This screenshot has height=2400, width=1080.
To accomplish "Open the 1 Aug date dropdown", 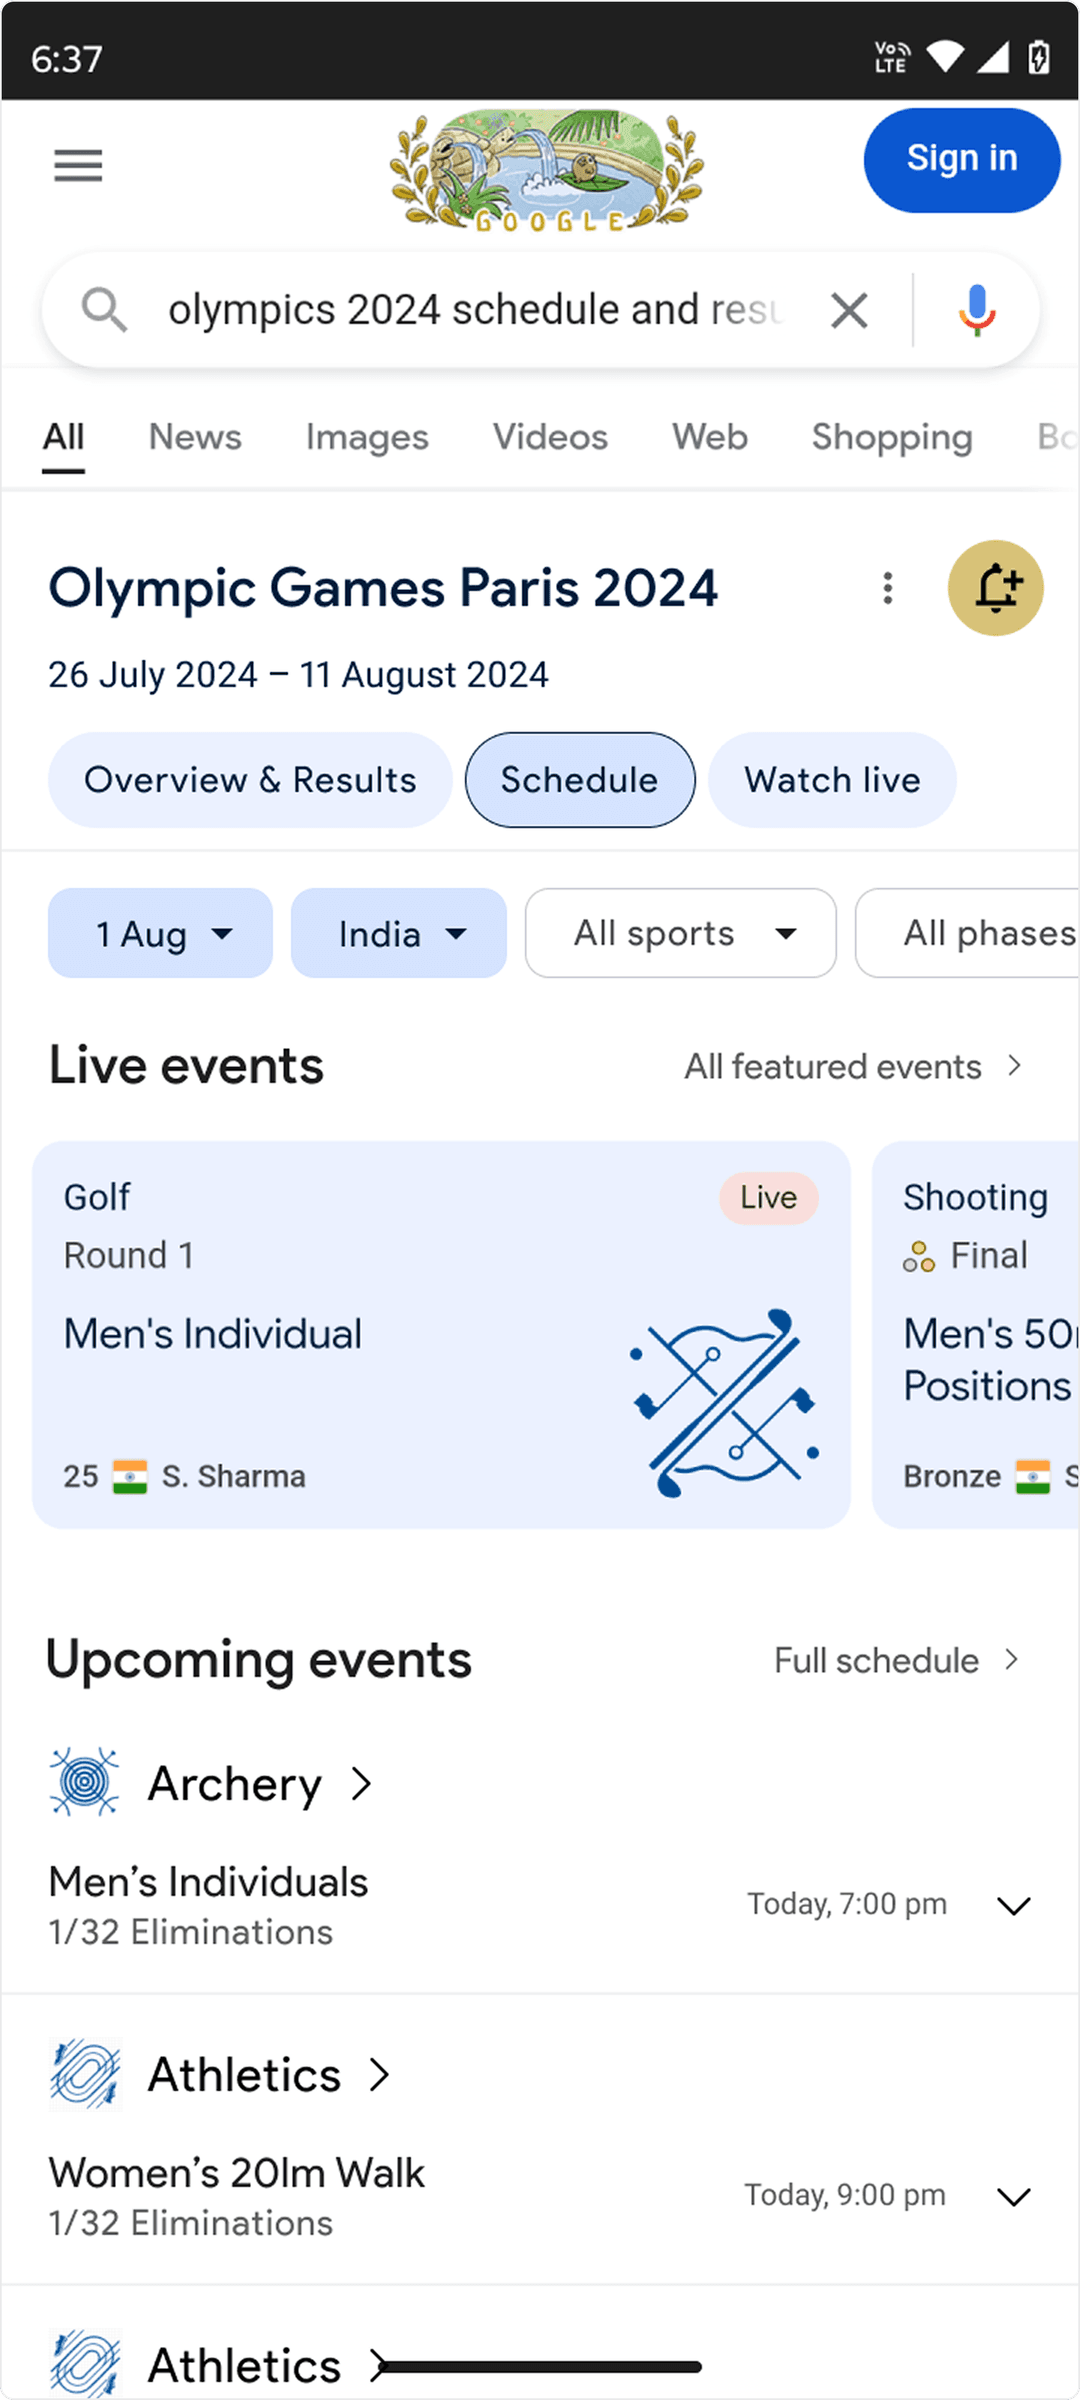I will coord(160,934).
